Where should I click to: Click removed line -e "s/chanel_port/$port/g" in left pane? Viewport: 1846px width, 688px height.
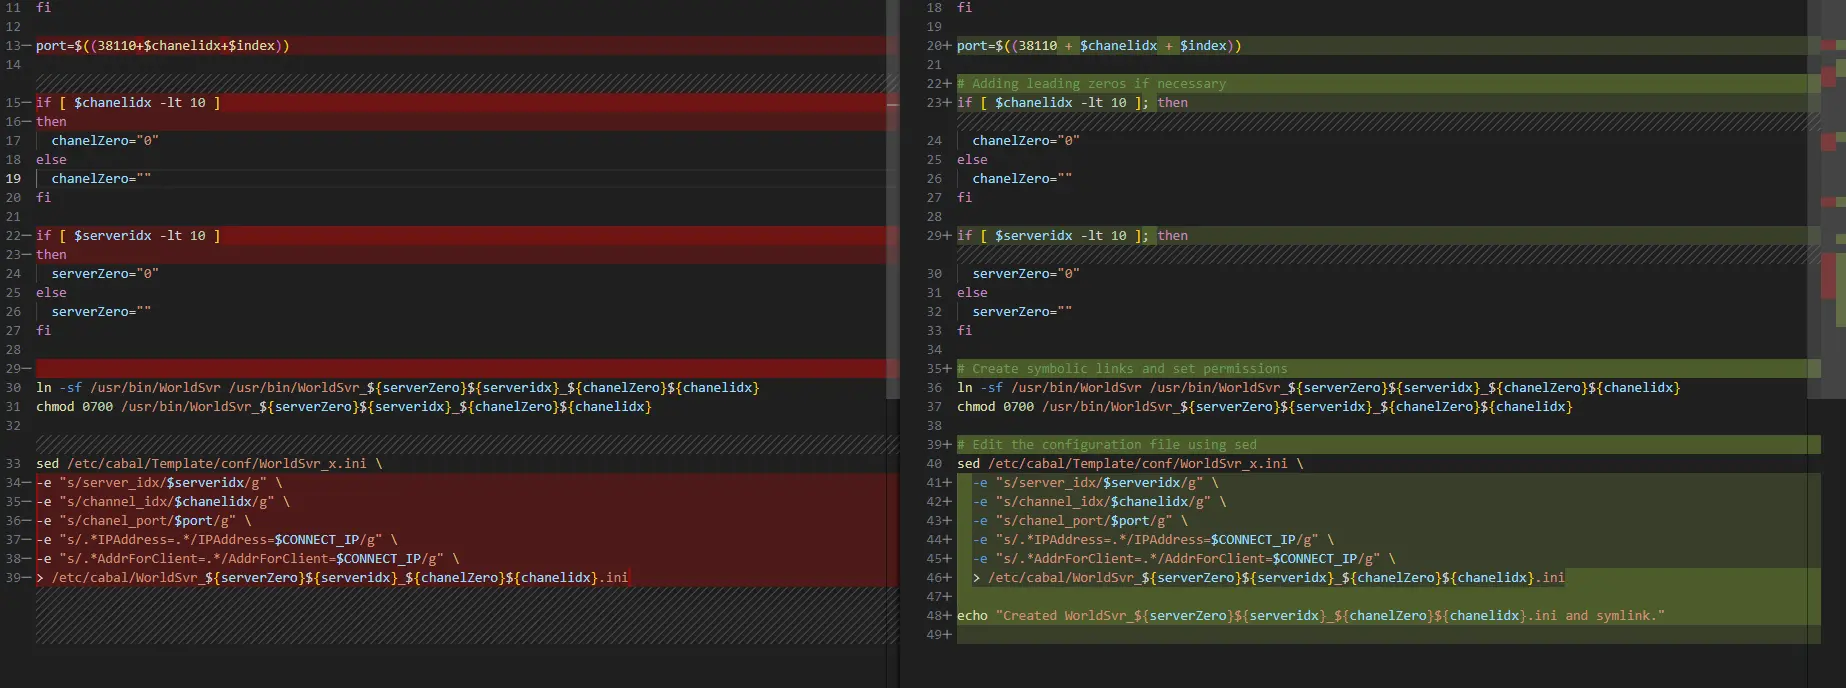[144, 520]
